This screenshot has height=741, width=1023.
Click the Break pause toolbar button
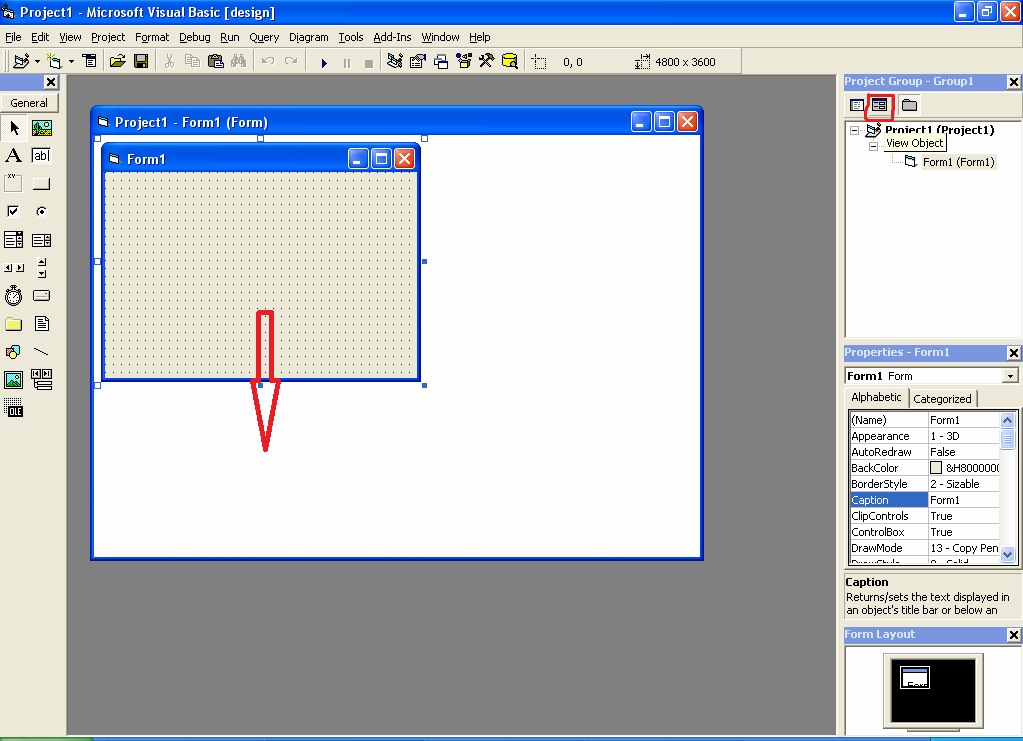[x=347, y=63]
